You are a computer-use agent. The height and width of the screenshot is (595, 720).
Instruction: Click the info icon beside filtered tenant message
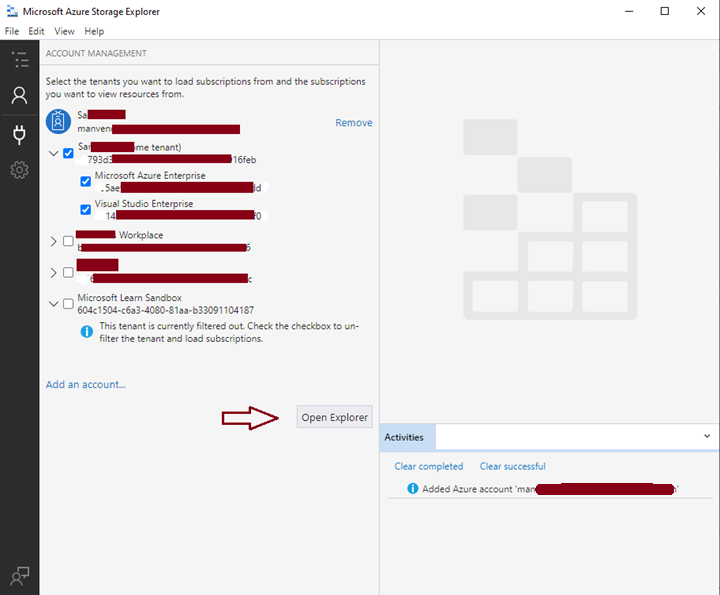(86, 331)
